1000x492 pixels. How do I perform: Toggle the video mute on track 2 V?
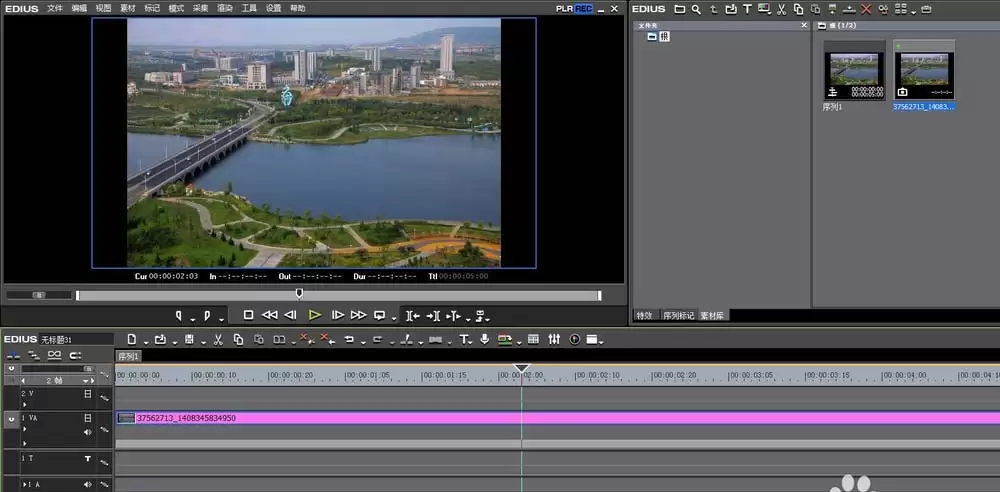coord(88,394)
